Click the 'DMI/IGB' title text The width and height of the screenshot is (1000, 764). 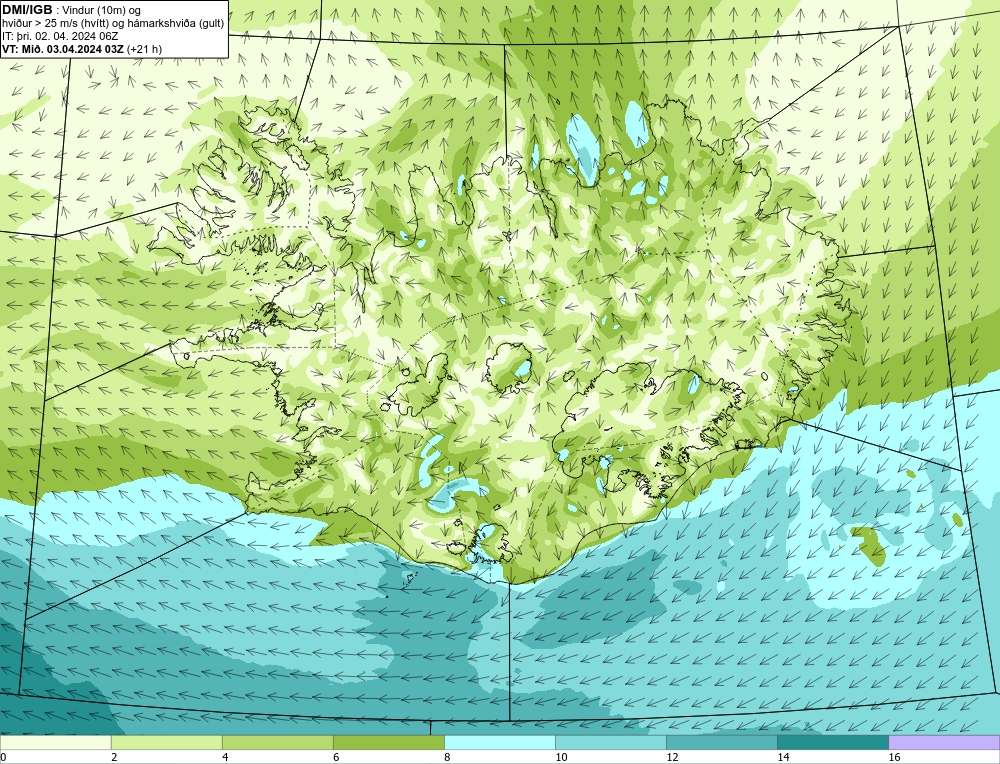(27, 10)
